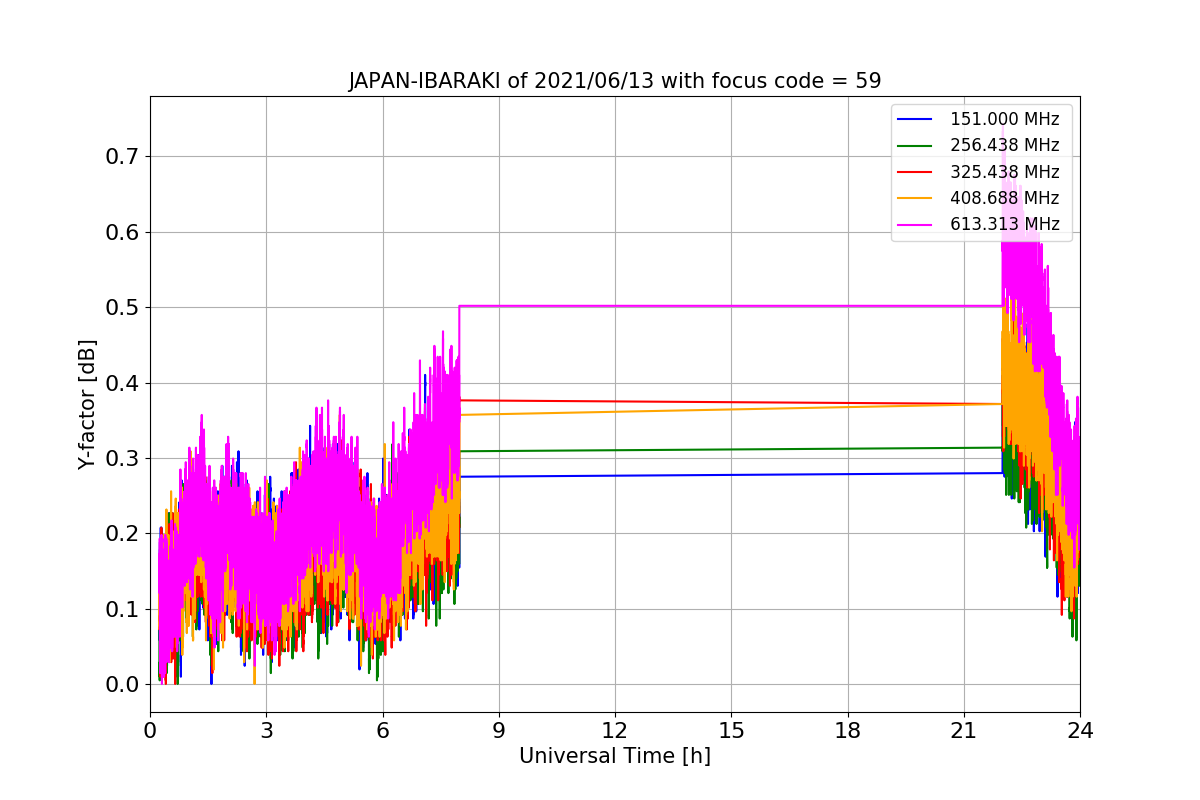
Task: Click the 0.6 tick on the y-axis
Action: pos(122,232)
